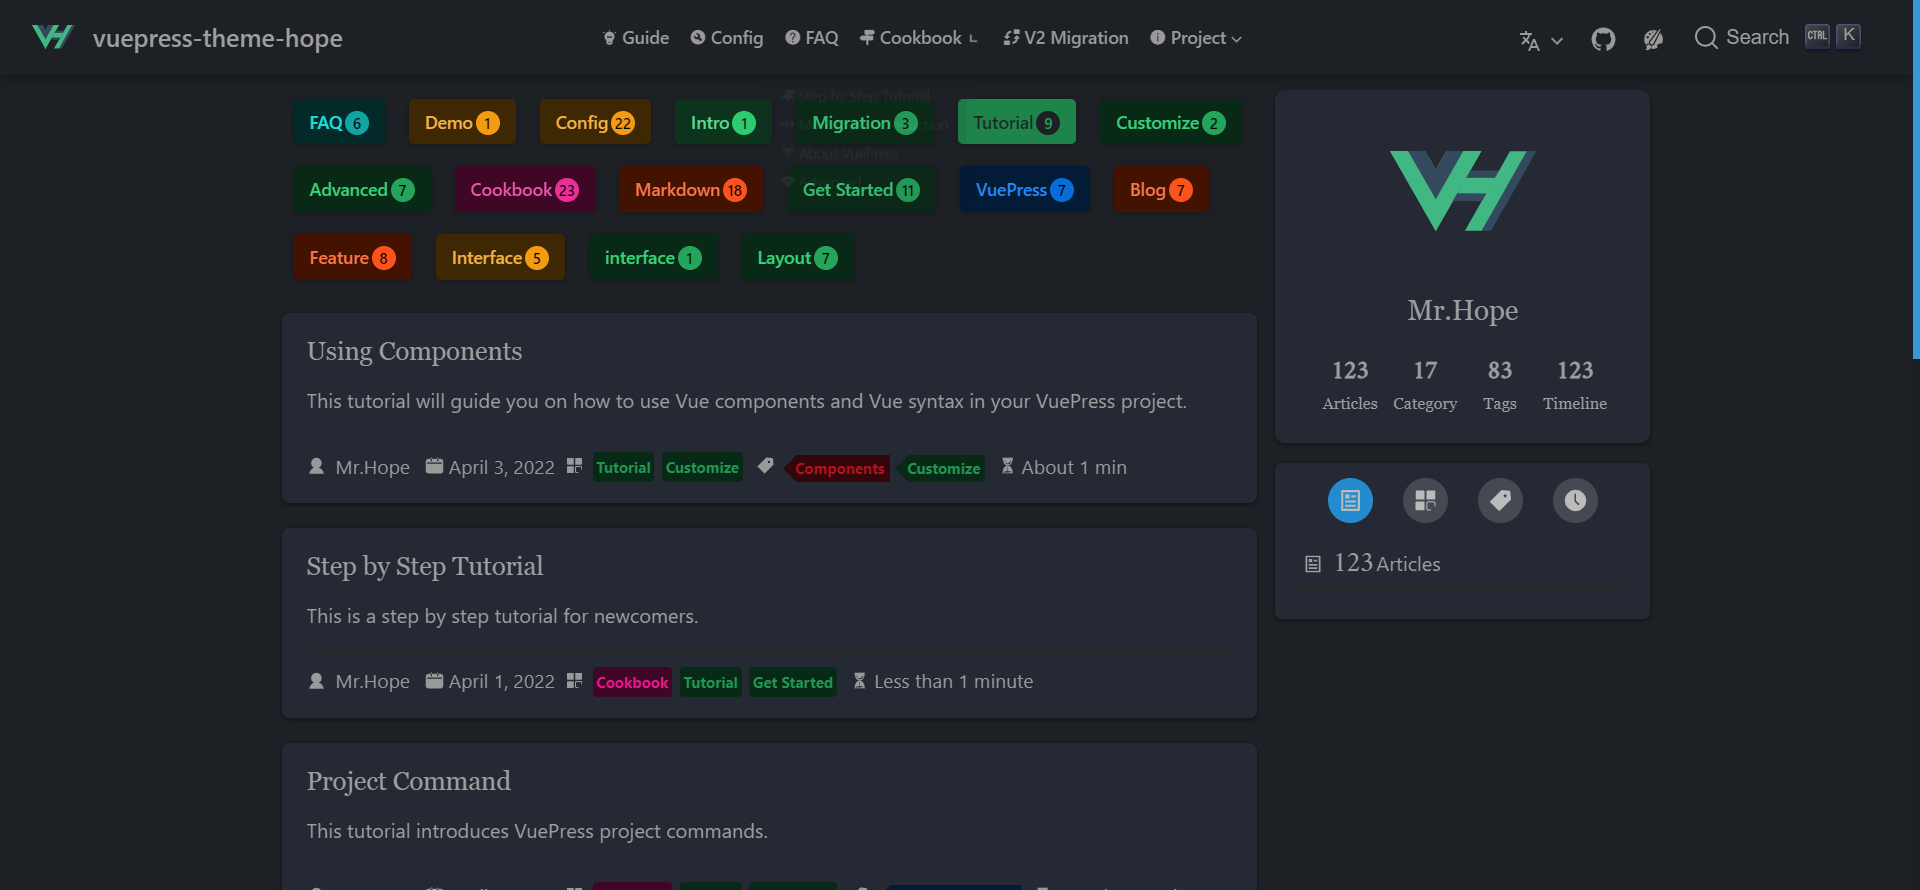
Task: Open the Project Command article
Action: 409,781
